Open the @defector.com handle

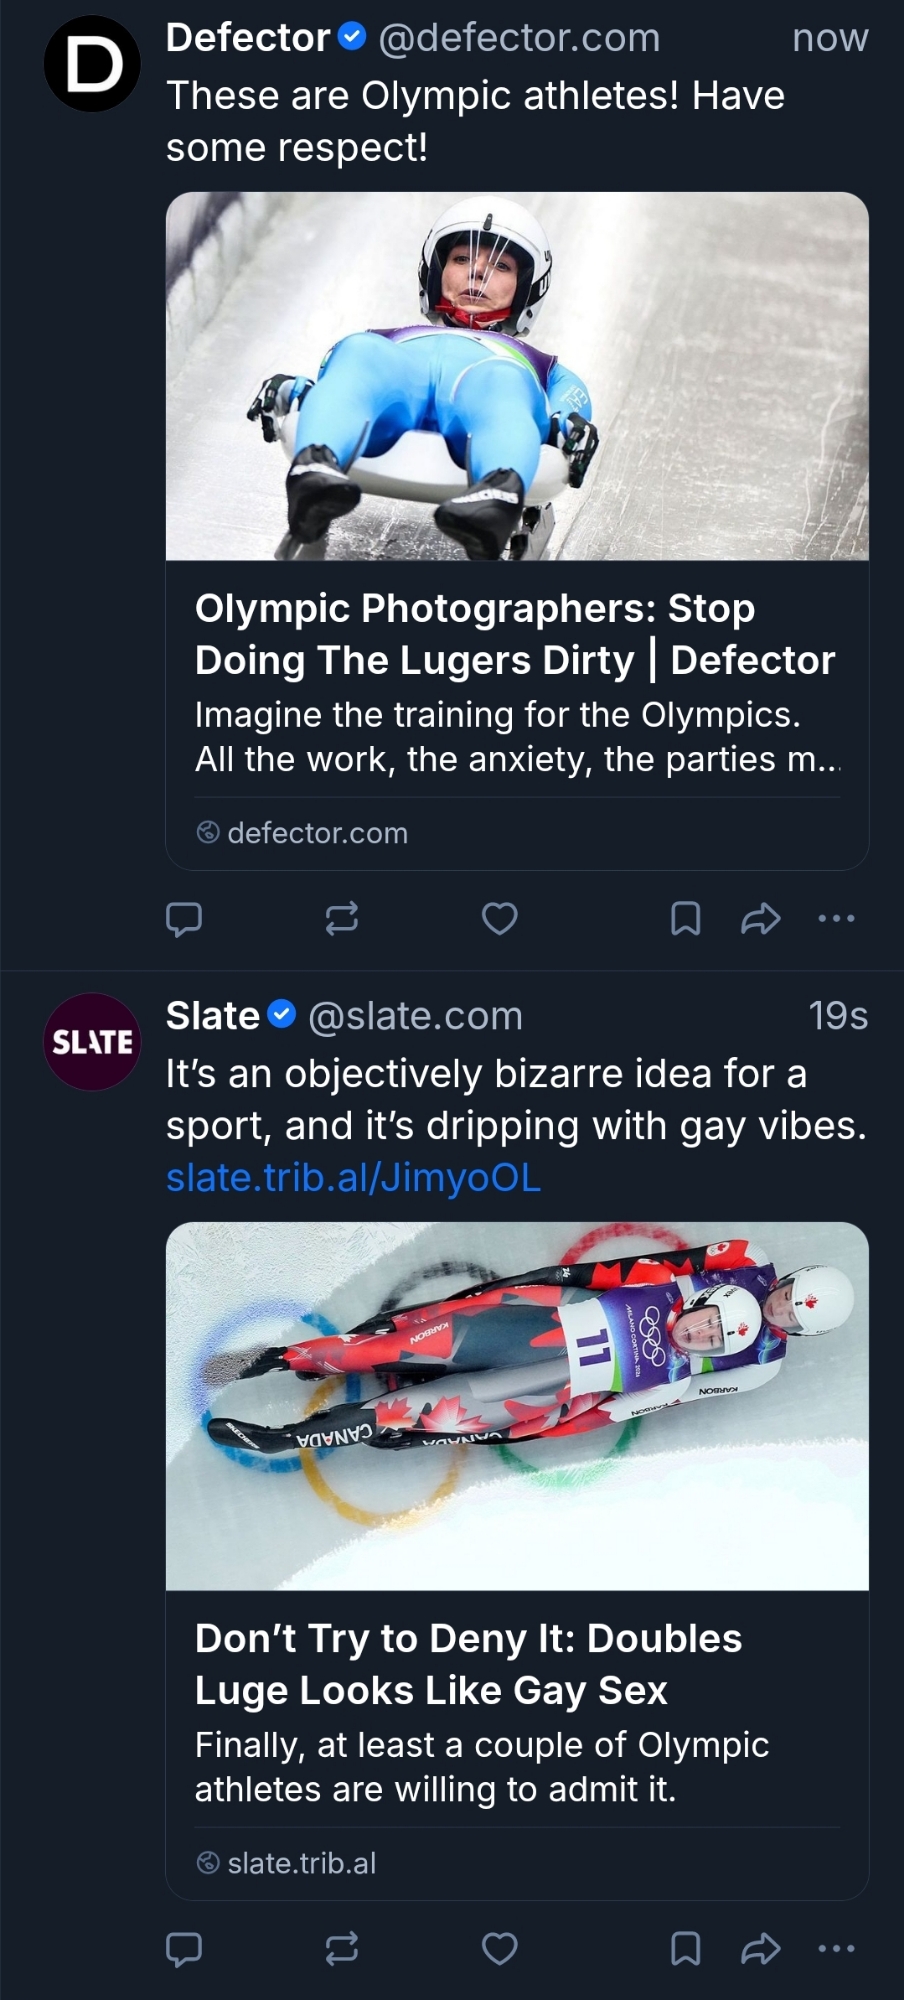(x=519, y=38)
